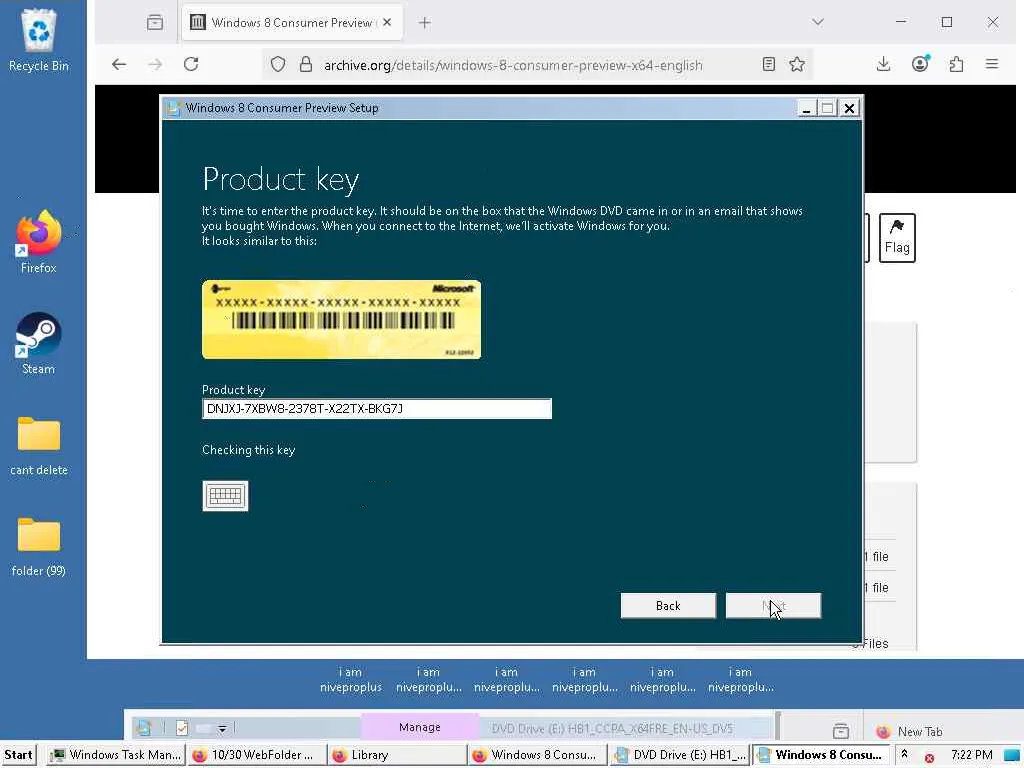The height and width of the screenshot is (768, 1024).
Task: Open the on-screen keyboard icon in Setup
Action: coord(225,496)
